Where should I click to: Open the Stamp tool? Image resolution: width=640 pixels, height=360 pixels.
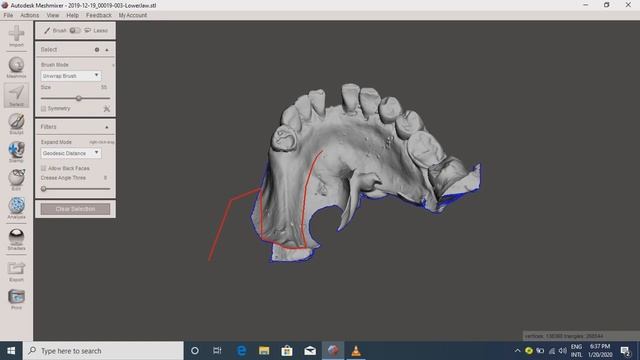16,152
